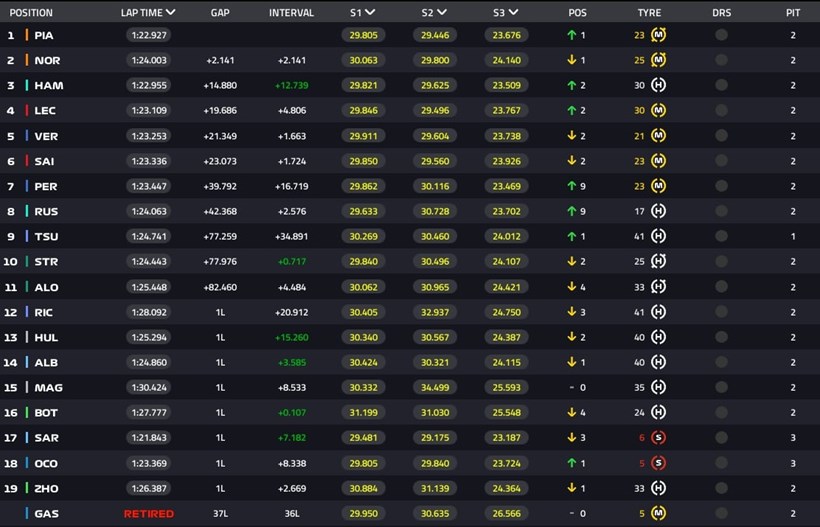This screenshot has height=527, width=820.
Task: Click the DRS indicator for GAS
Action: coord(721,513)
